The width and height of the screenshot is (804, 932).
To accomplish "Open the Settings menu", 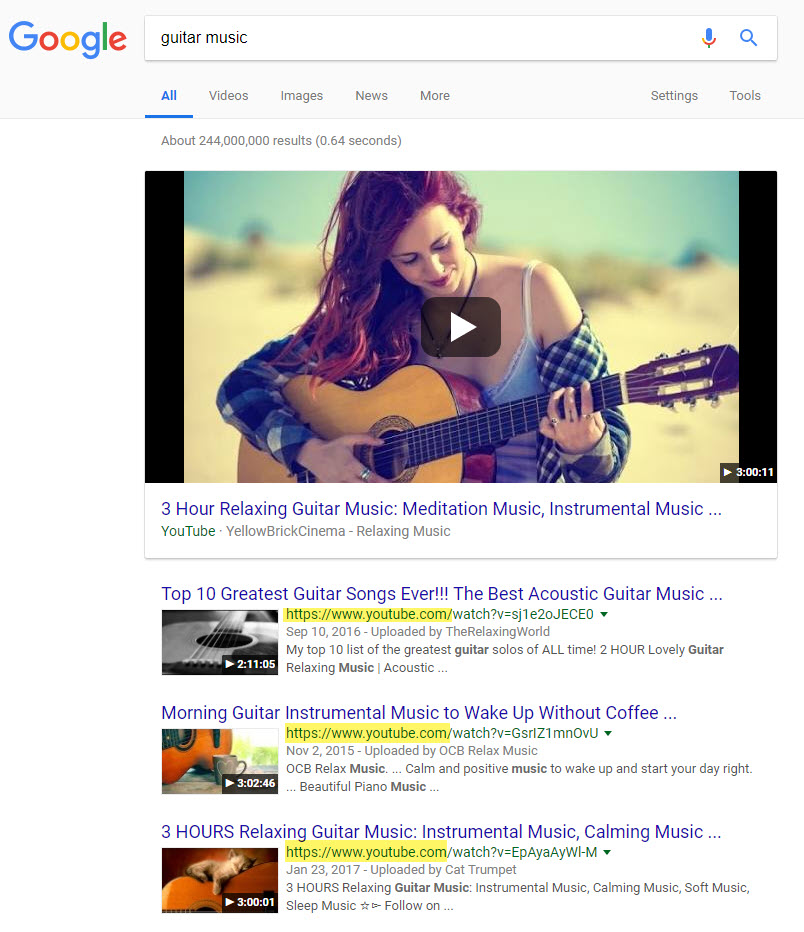I will click(674, 96).
